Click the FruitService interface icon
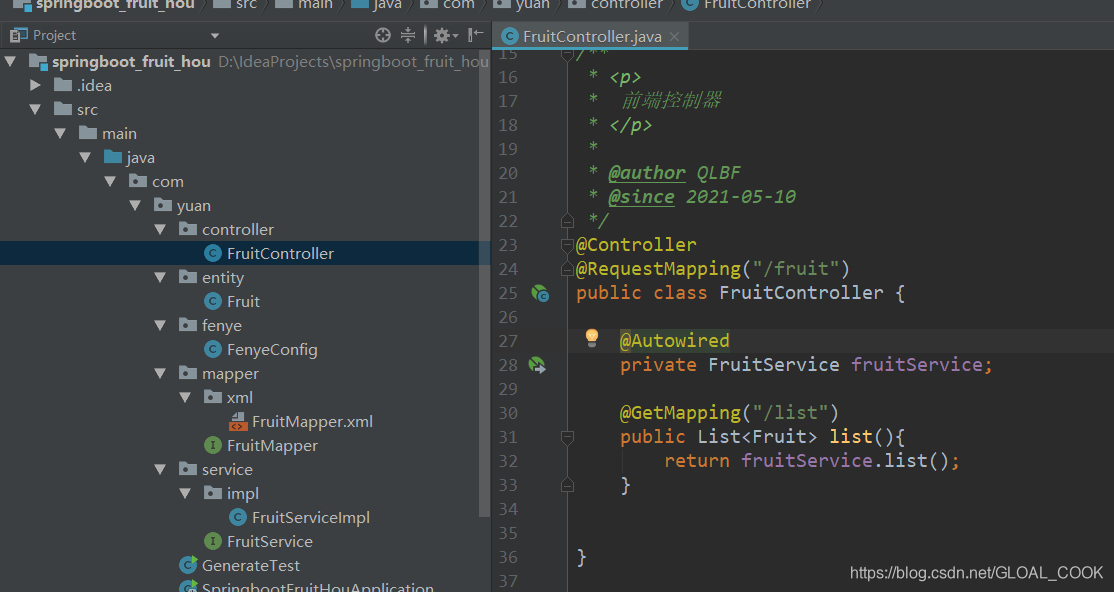Viewport: 1114px width, 592px height. 212,542
